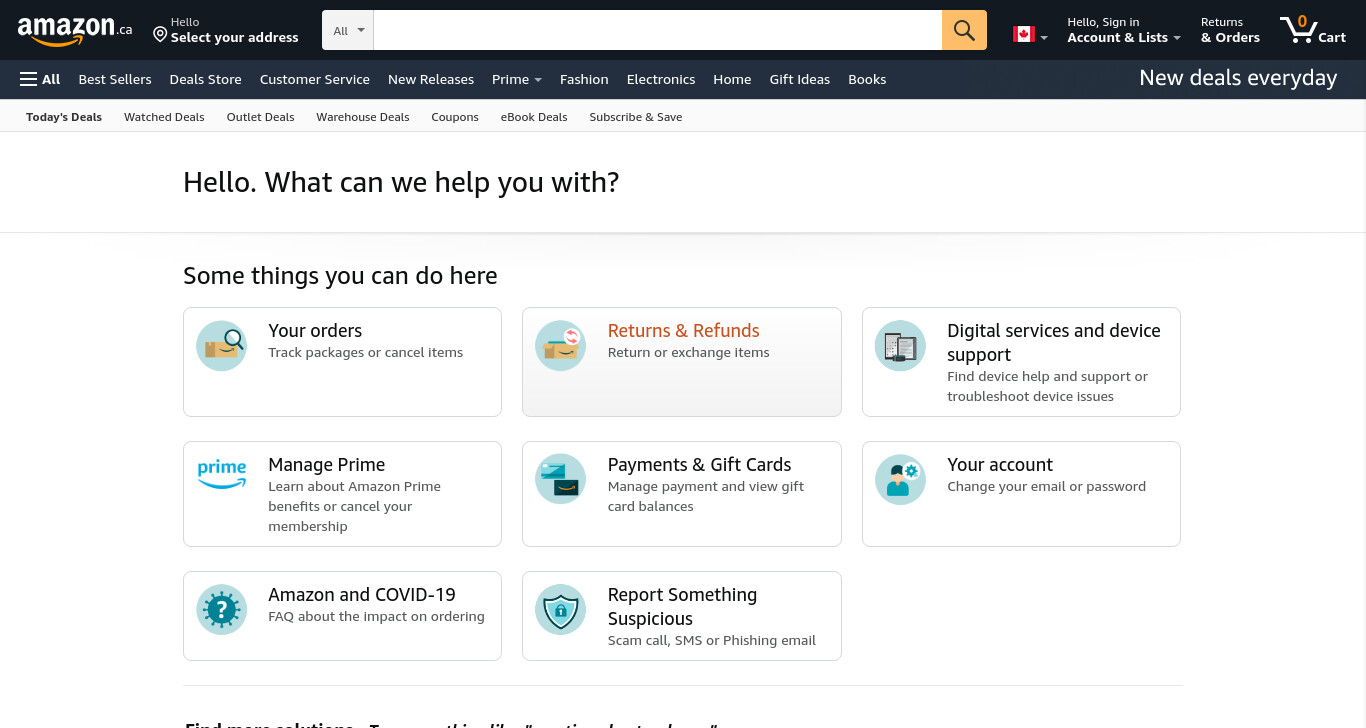Open Payments & Gift Cards title
The image size is (1366, 728).
700,465
